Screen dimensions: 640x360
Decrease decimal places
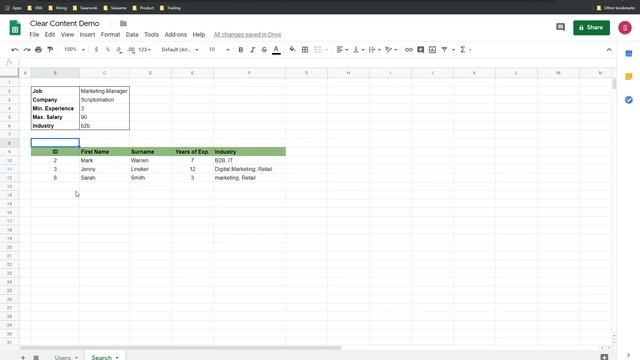pos(119,50)
